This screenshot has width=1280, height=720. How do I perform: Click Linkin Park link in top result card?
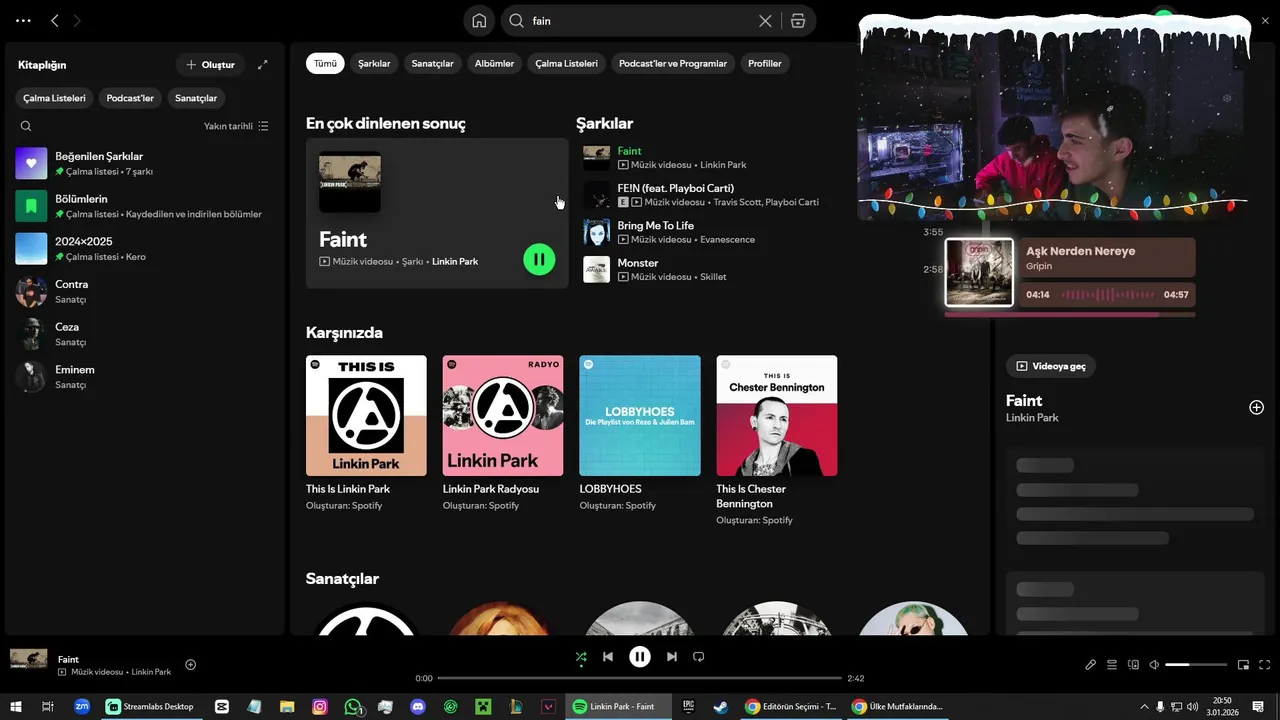455,261
